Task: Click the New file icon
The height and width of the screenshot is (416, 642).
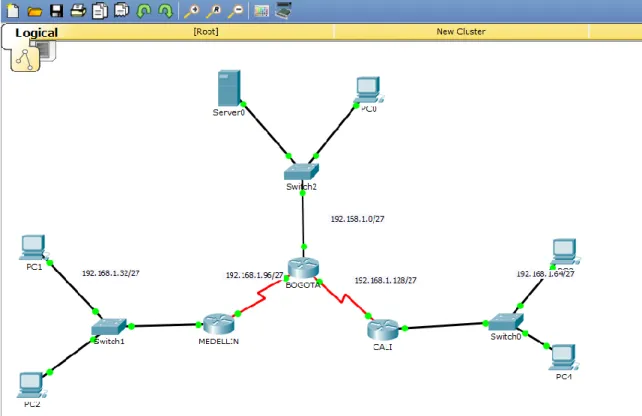Action: click(x=13, y=11)
